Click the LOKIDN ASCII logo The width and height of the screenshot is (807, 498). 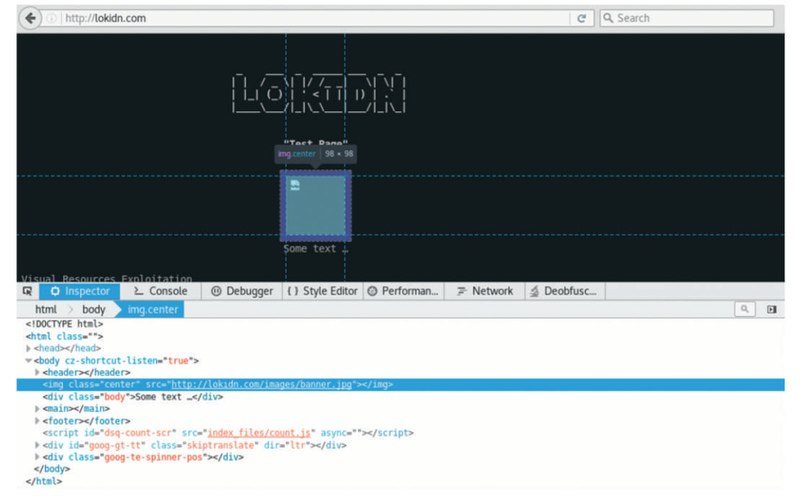point(319,94)
